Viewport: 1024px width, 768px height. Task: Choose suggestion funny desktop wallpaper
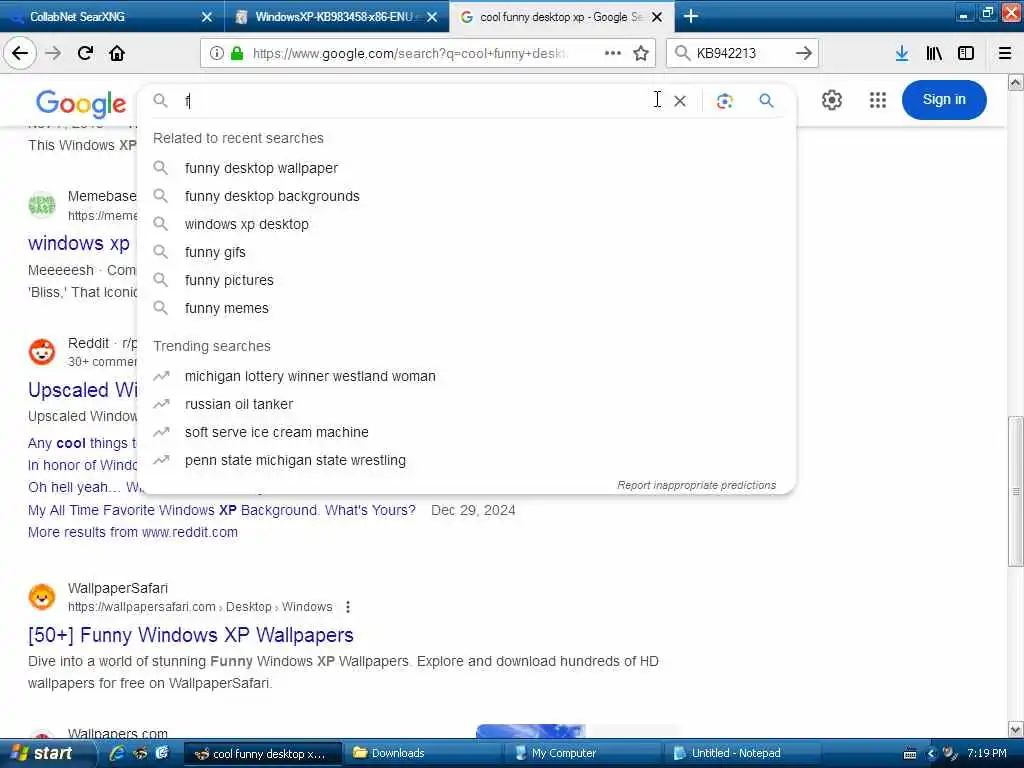click(261, 168)
